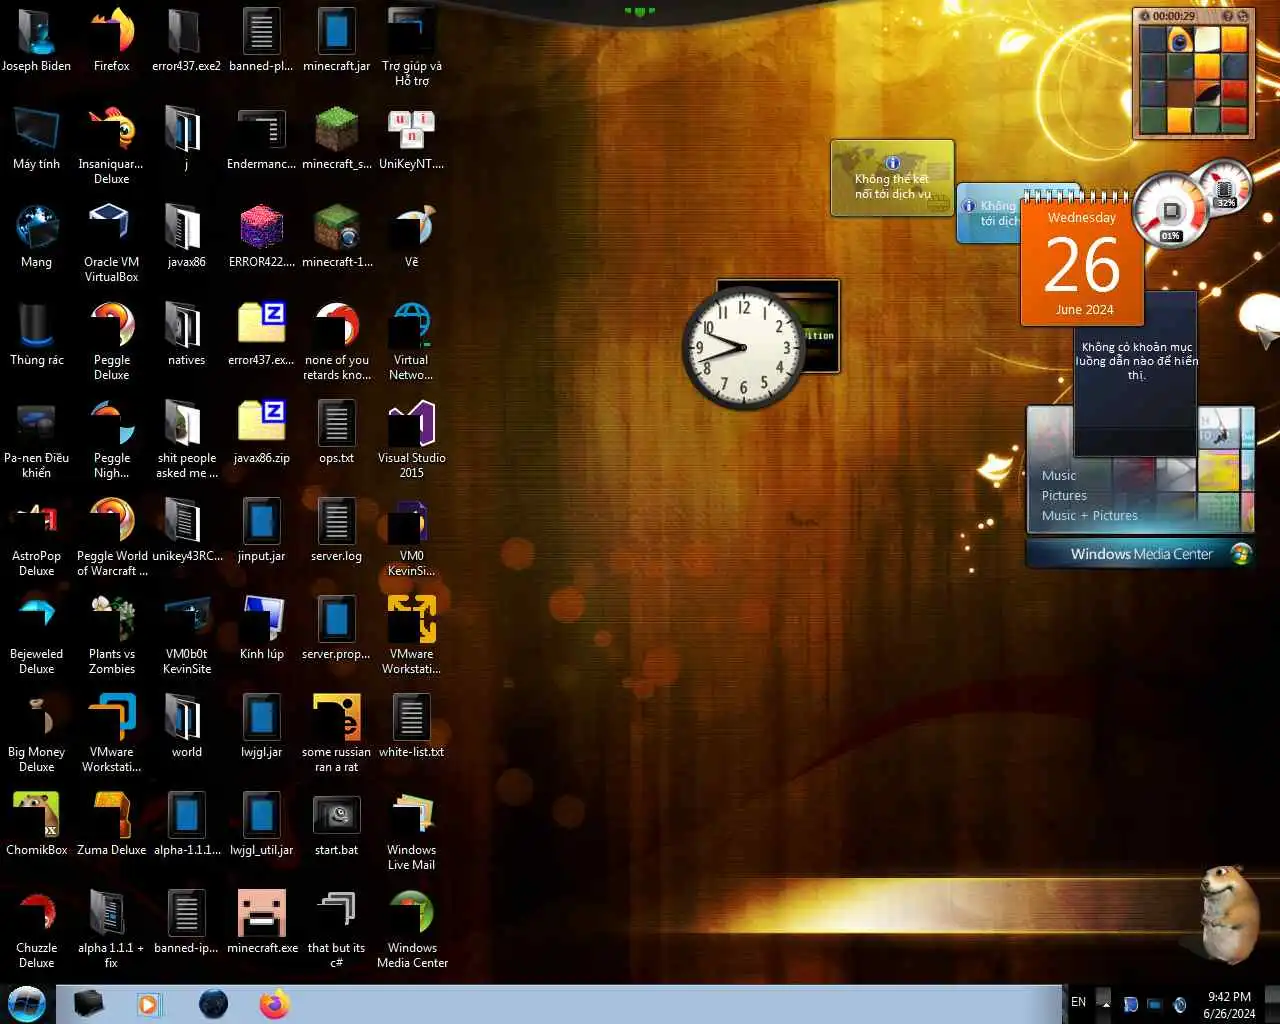Launch the AstroPop Deluxe shortcut

pyautogui.click(x=36, y=537)
